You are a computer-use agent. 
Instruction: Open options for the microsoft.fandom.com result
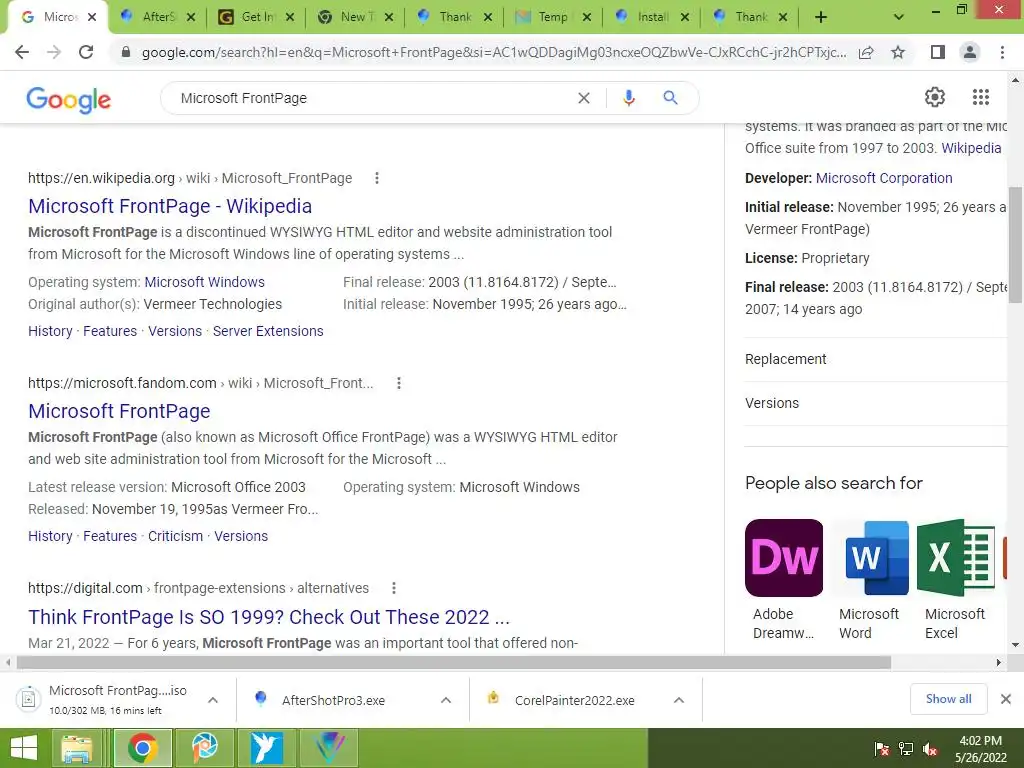pos(399,383)
